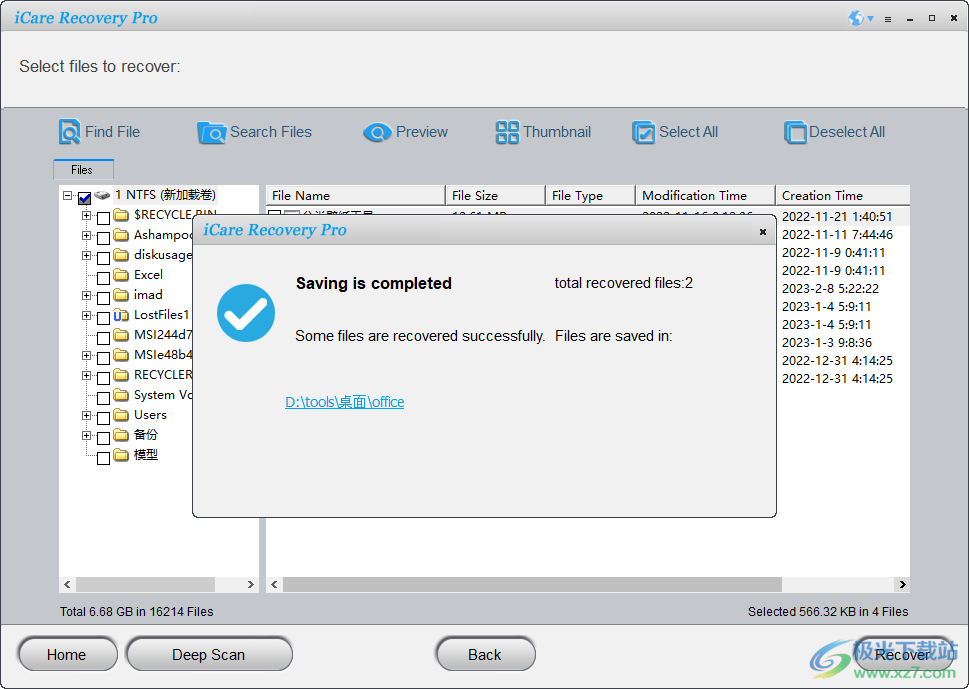Check the Users folder checkbox
969x689 pixels.
pos(104,414)
